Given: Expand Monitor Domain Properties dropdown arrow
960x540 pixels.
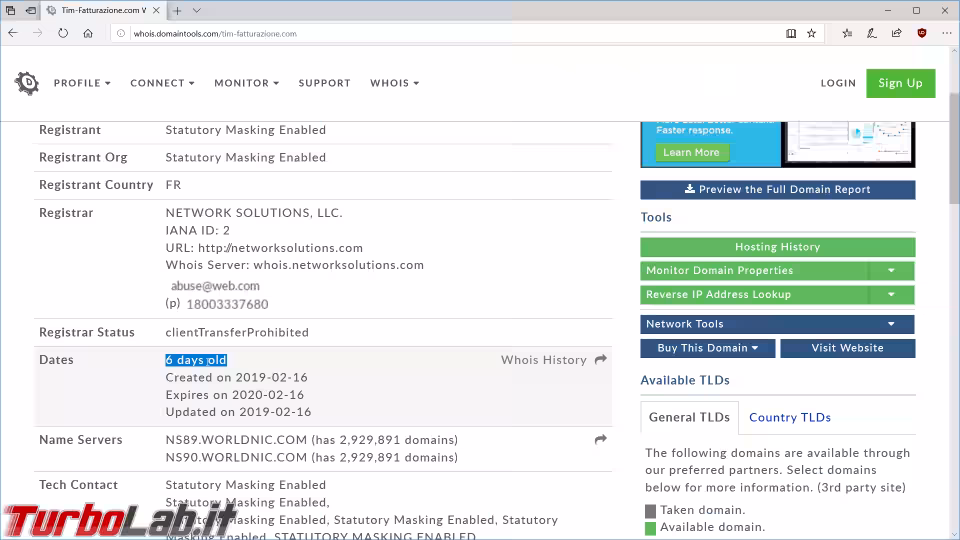Looking at the screenshot, I should (x=891, y=271).
